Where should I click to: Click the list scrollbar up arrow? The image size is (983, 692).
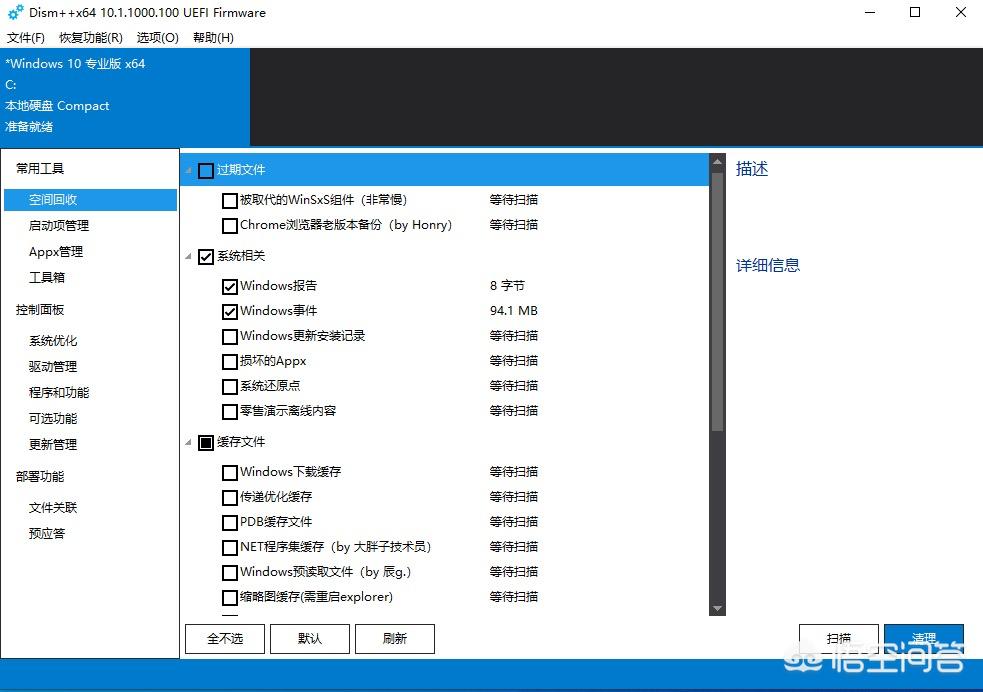(717, 162)
